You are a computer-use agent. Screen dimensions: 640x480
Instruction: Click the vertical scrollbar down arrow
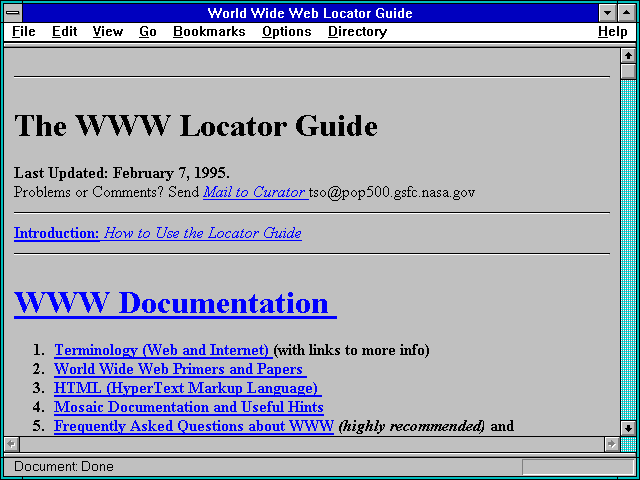(x=628, y=428)
